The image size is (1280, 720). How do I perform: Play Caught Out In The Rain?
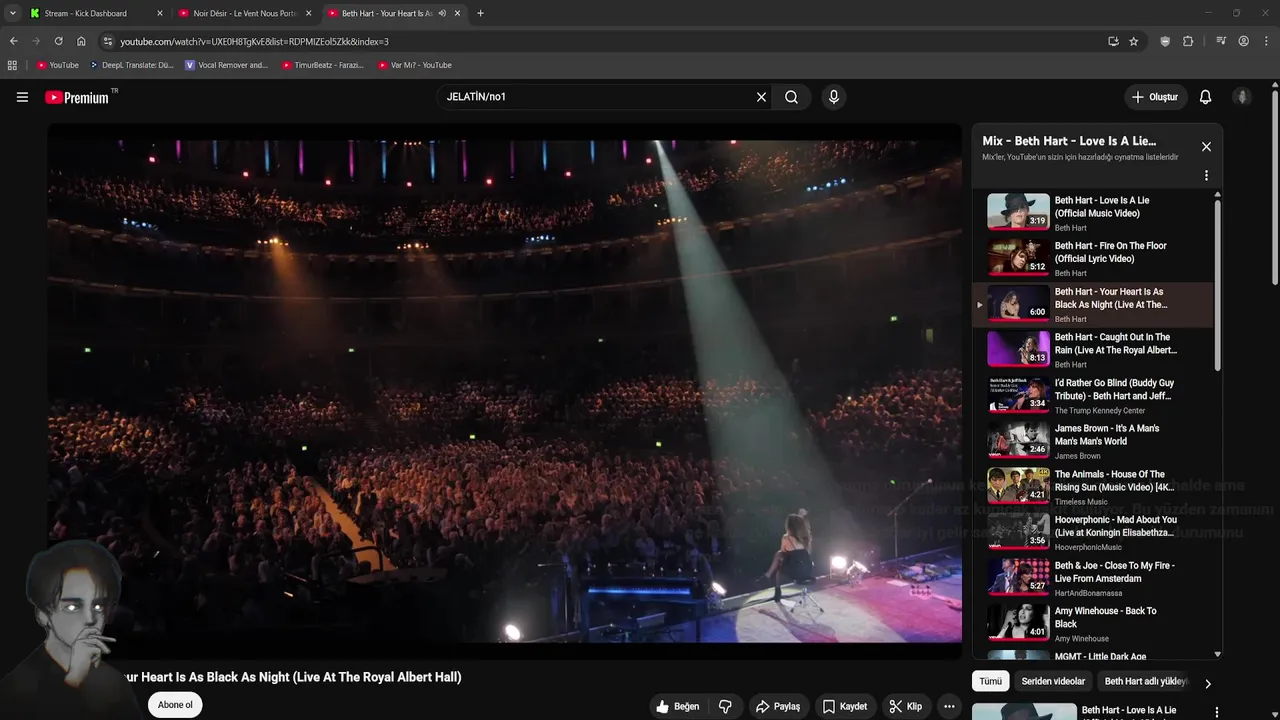[1094, 350]
